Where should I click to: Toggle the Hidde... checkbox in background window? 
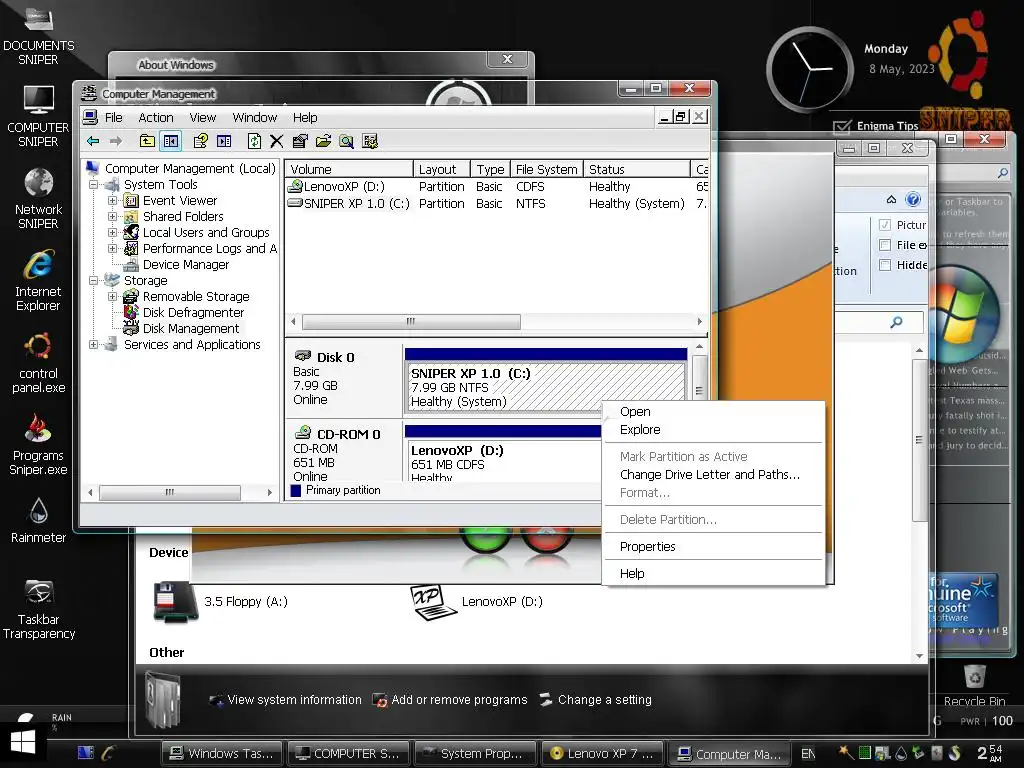tap(885, 264)
